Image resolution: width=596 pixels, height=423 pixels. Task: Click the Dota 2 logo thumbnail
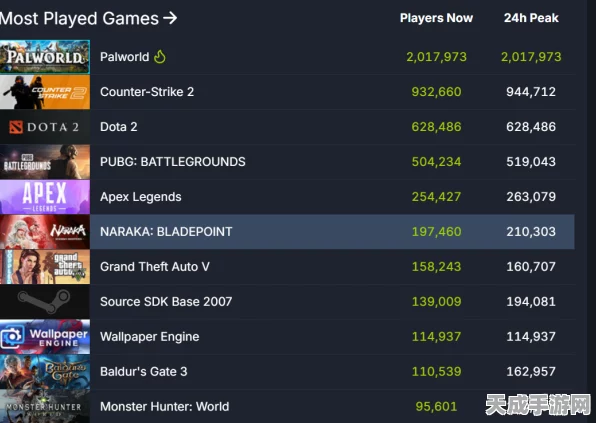click(45, 127)
